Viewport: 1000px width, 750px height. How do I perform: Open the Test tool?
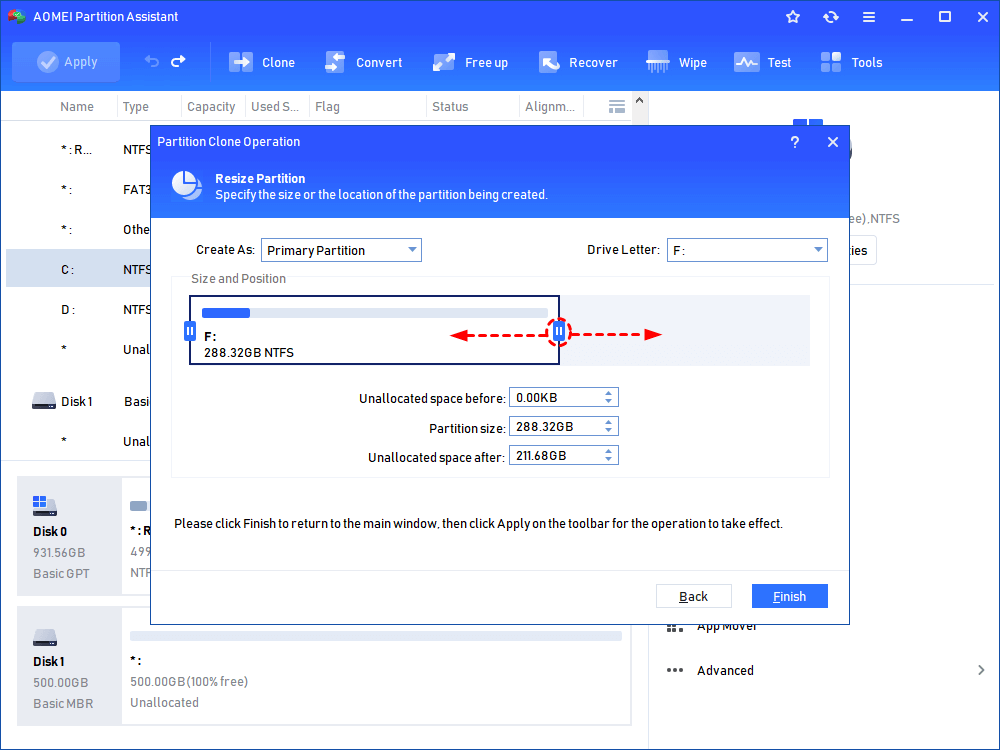762,62
